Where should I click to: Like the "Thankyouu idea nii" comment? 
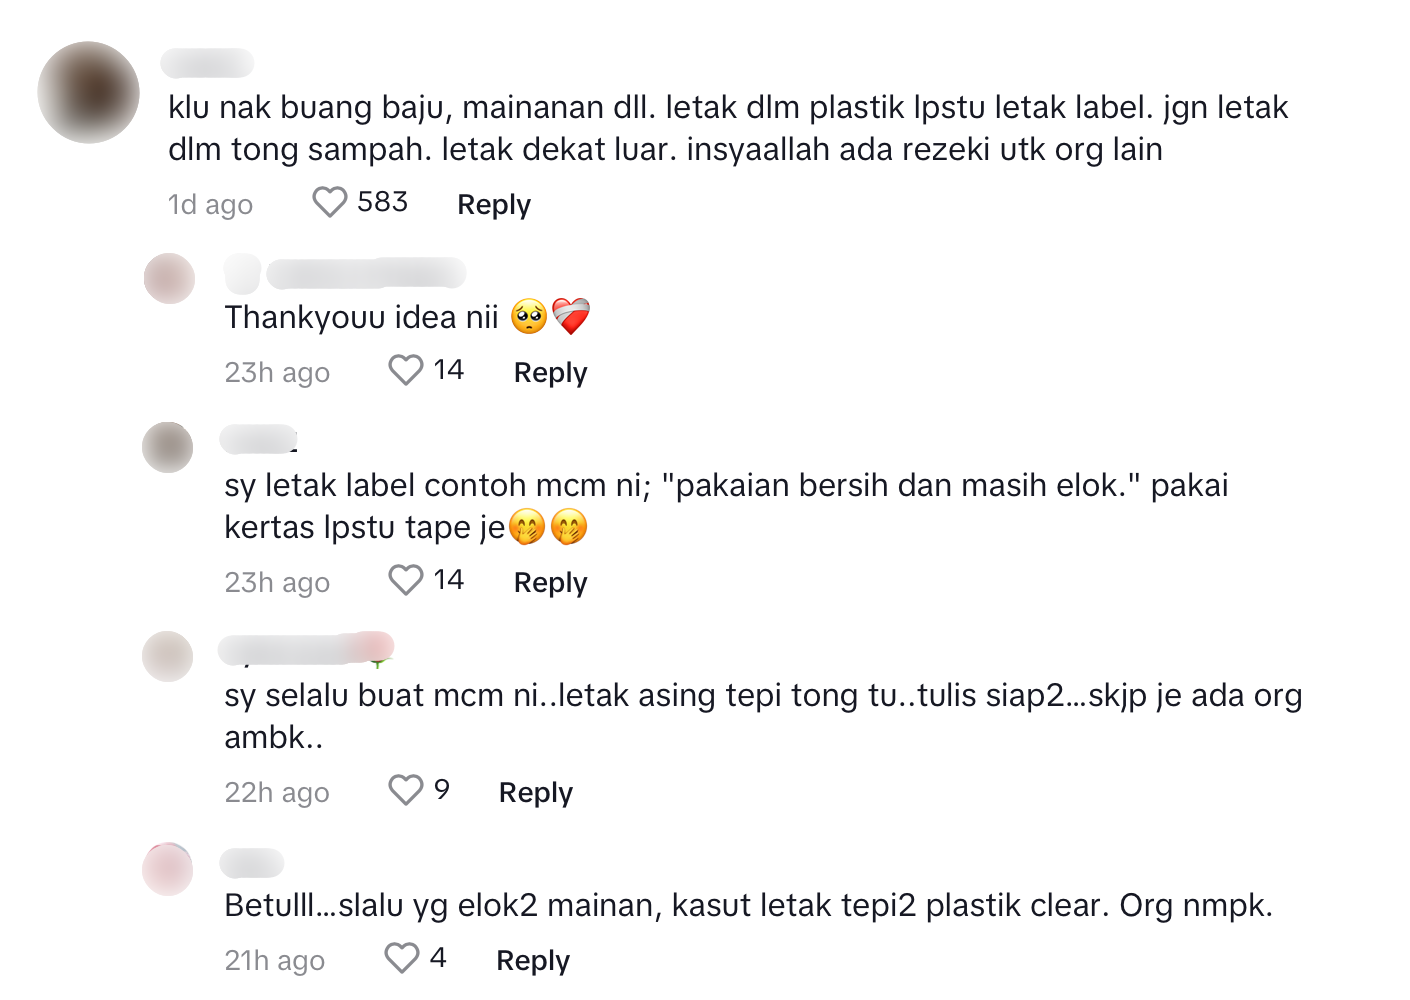(x=405, y=370)
